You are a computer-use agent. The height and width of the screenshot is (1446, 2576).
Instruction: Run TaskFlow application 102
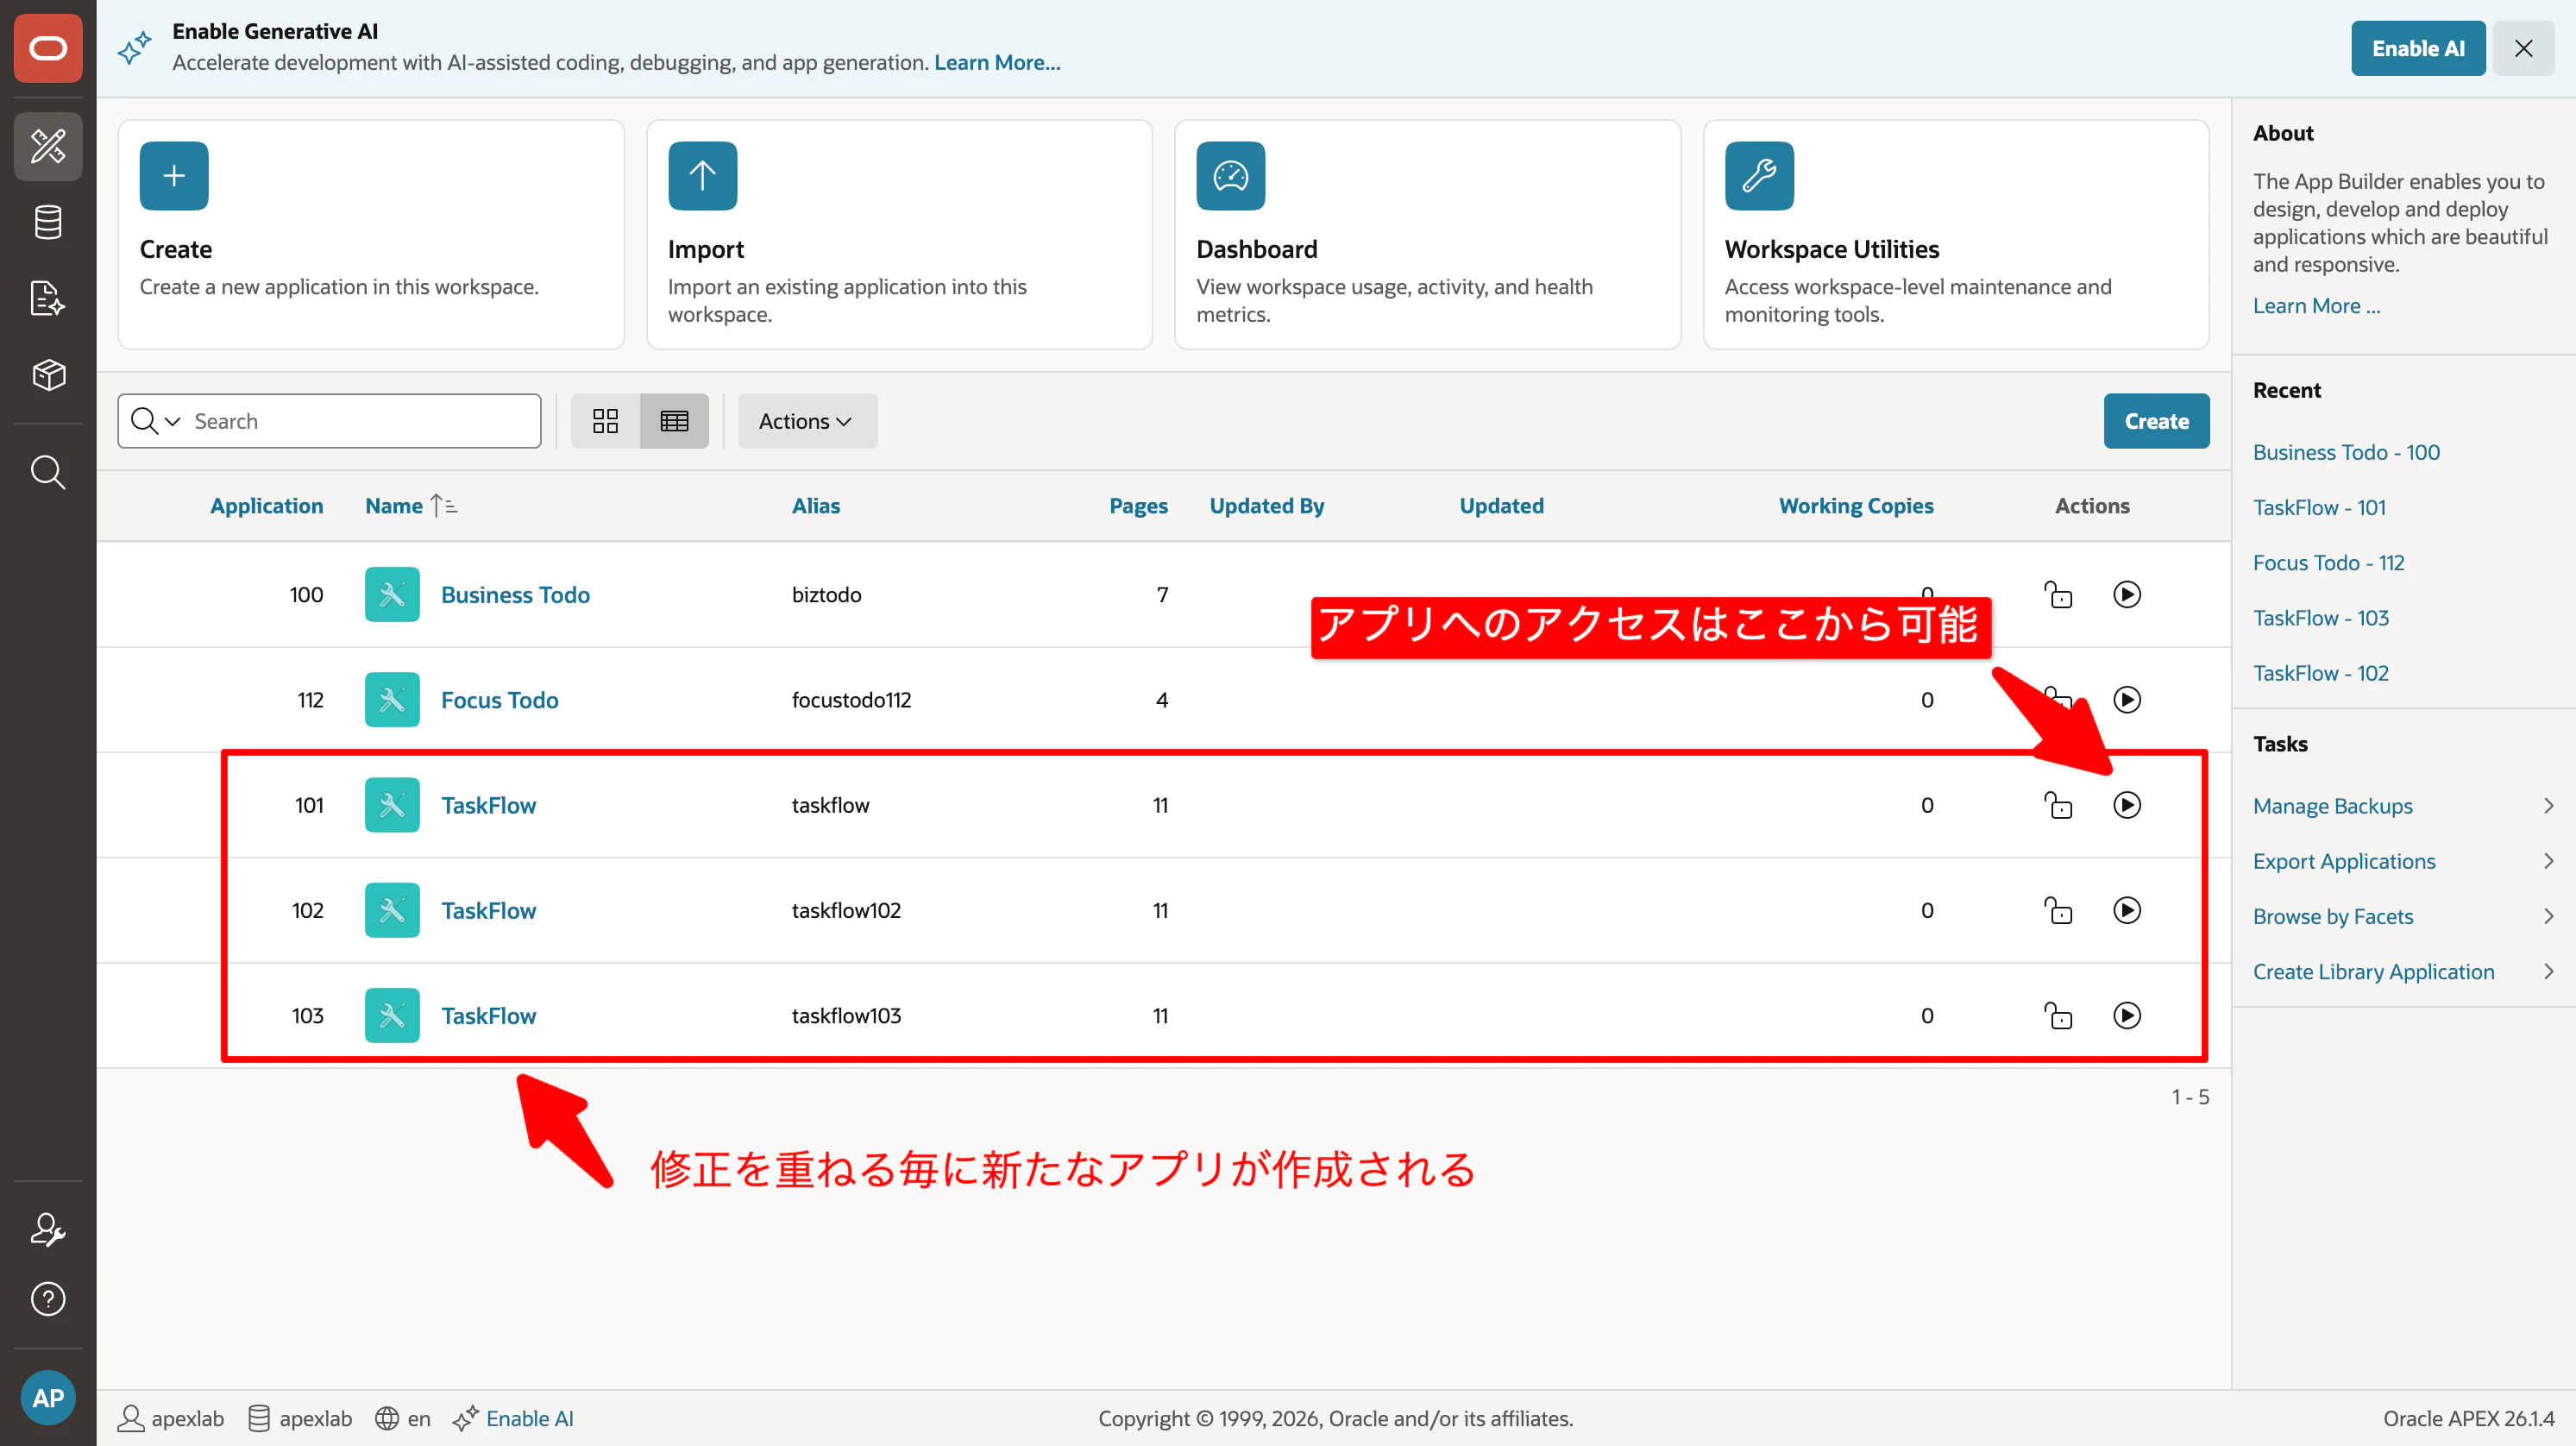pyautogui.click(x=2127, y=910)
